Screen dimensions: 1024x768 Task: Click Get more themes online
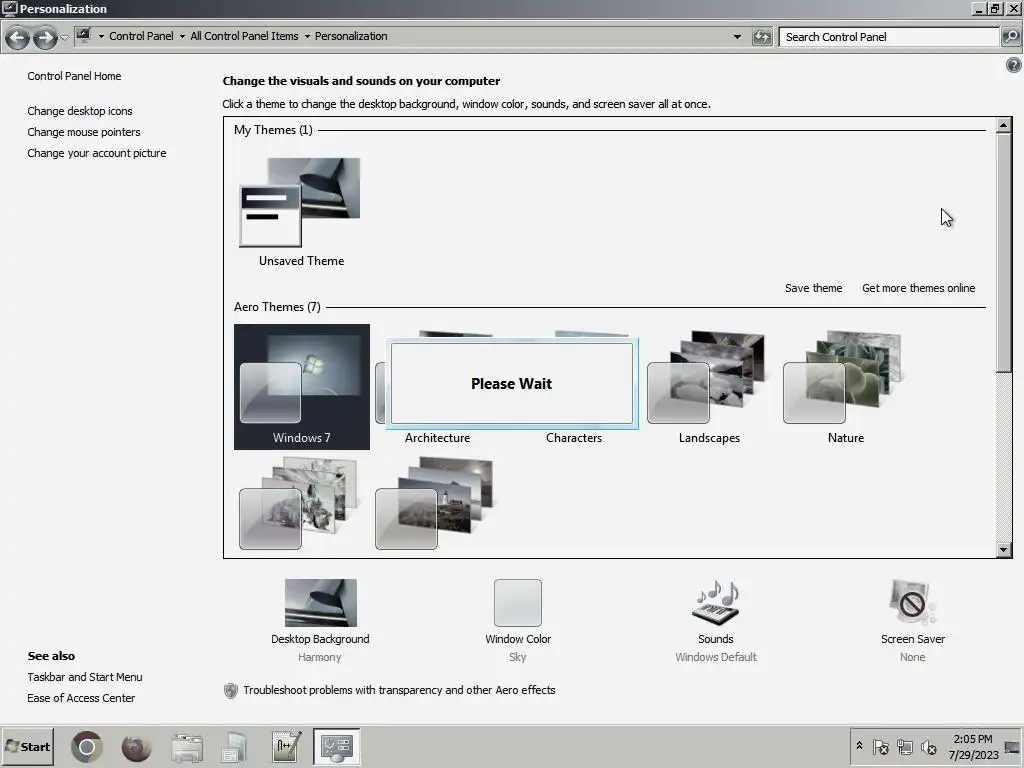click(x=918, y=288)
